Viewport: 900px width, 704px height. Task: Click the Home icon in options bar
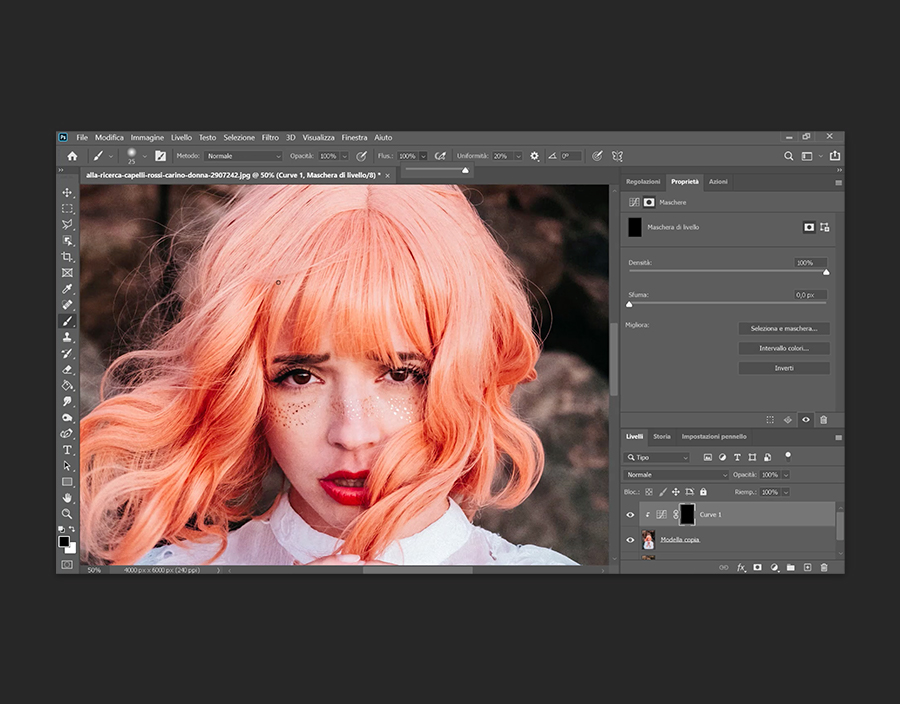tap(72, 156)
